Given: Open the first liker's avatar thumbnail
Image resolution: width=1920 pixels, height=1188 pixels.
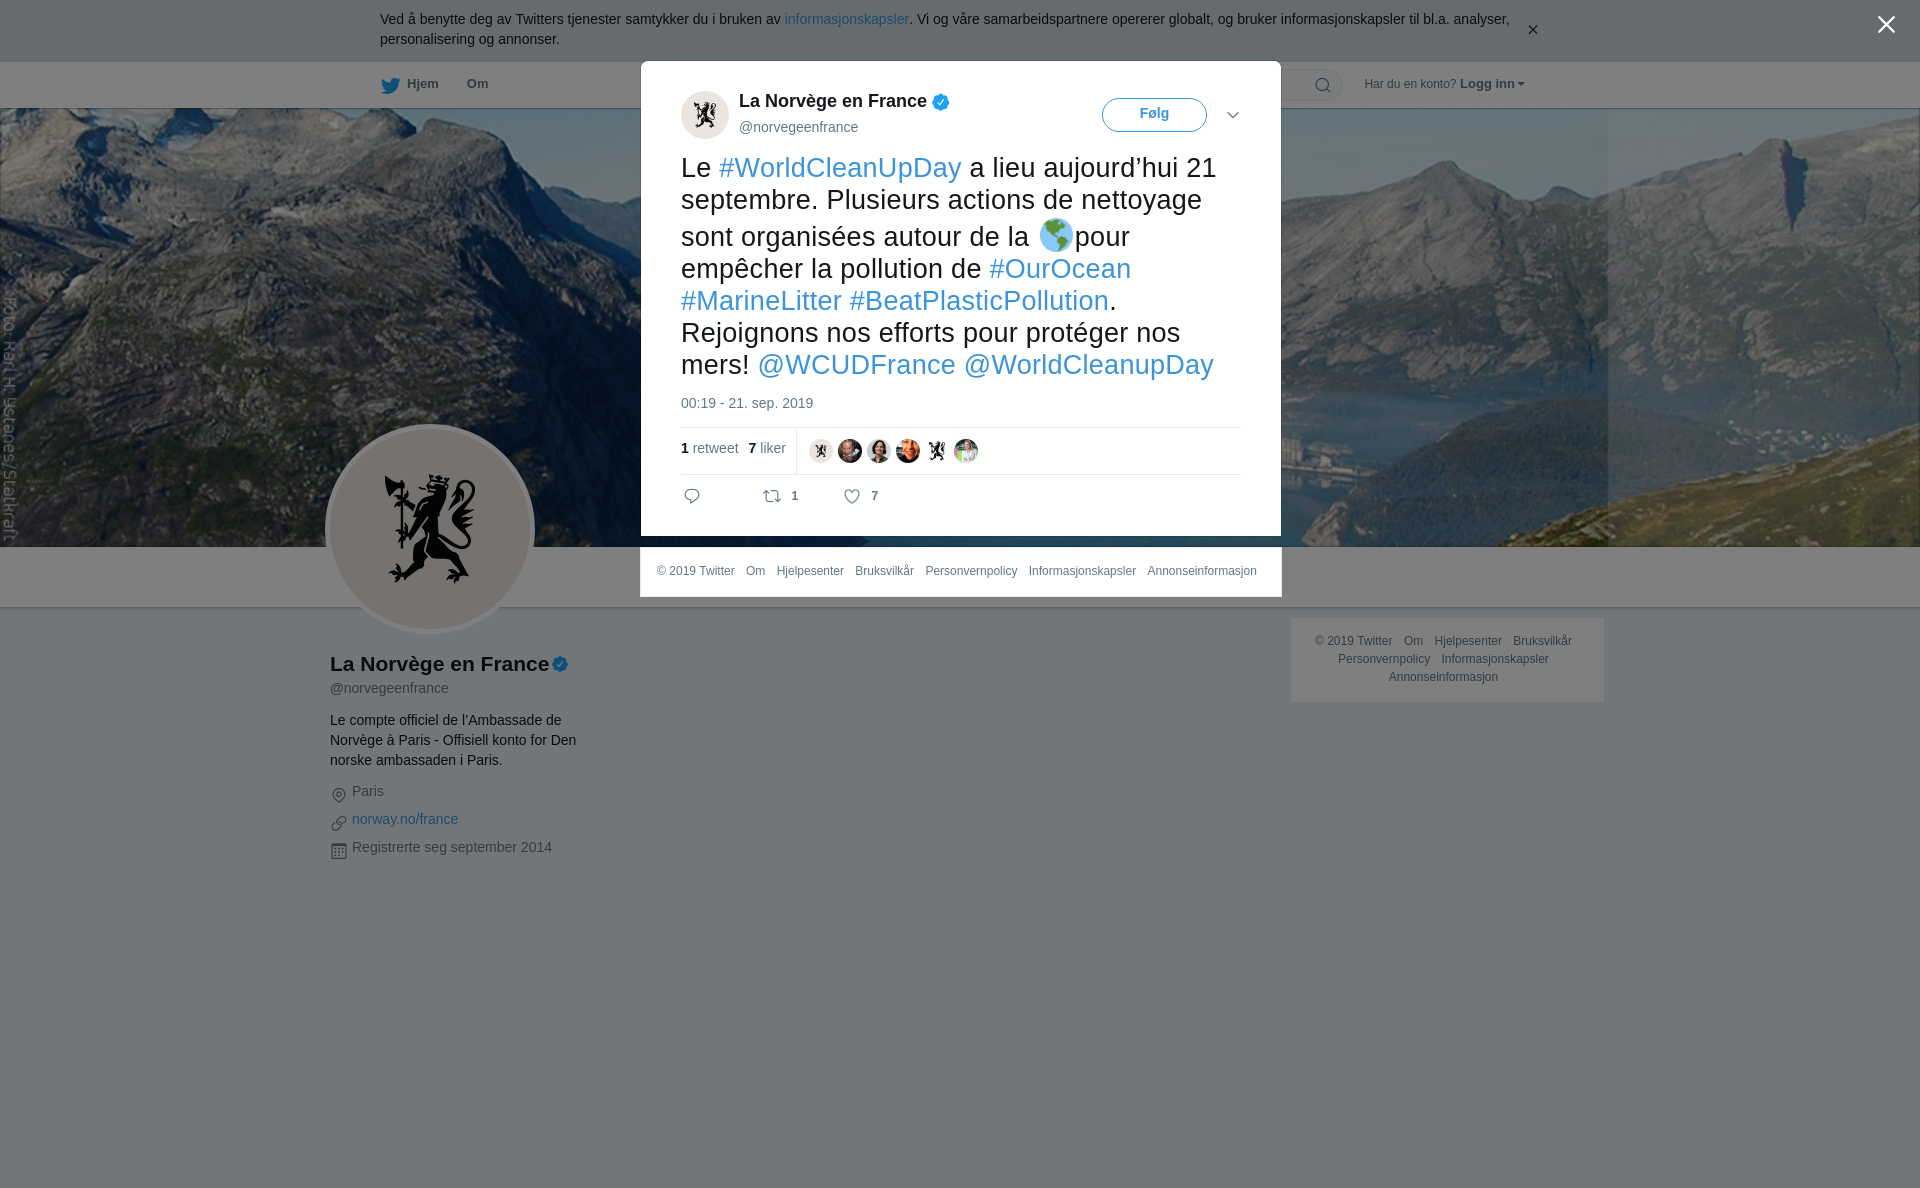Looking at the screenshot, I should coord(821,451).
